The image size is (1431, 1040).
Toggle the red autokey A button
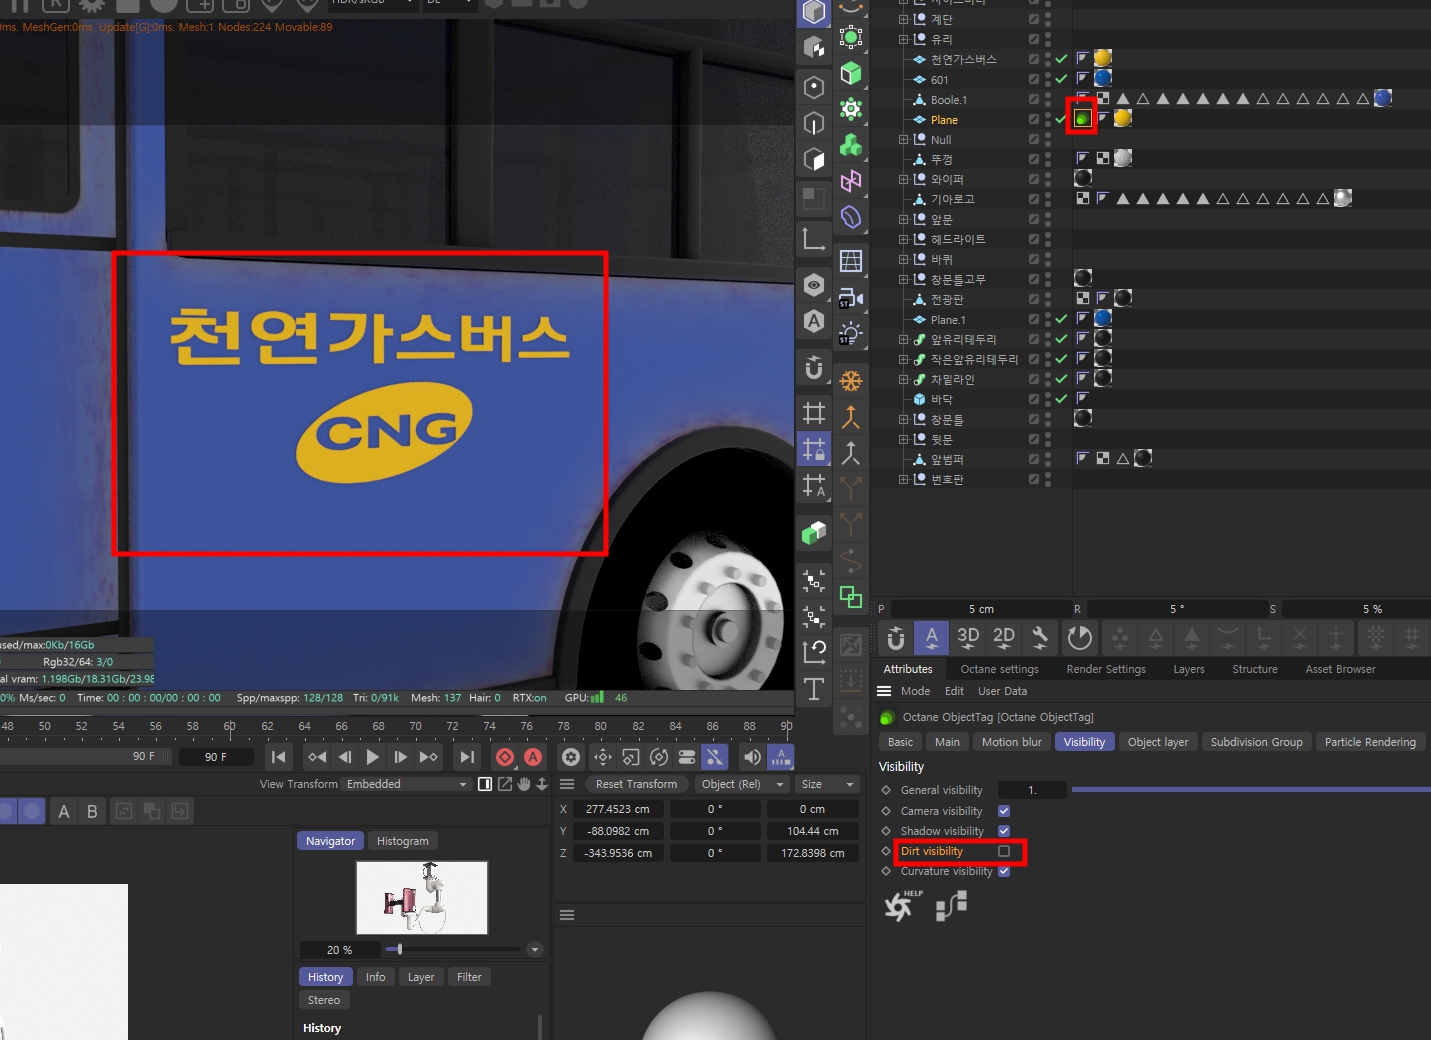pos(533,757)
